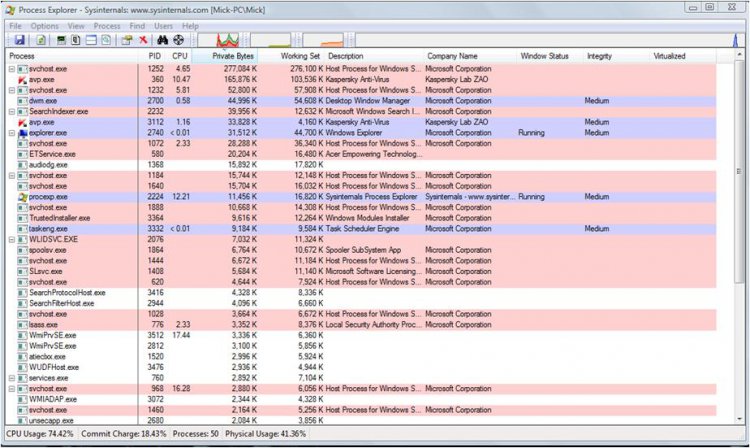Click the DLL/Handles view toolbar icon
This screenshot has height=448, width=750.
tap(106, 40)
